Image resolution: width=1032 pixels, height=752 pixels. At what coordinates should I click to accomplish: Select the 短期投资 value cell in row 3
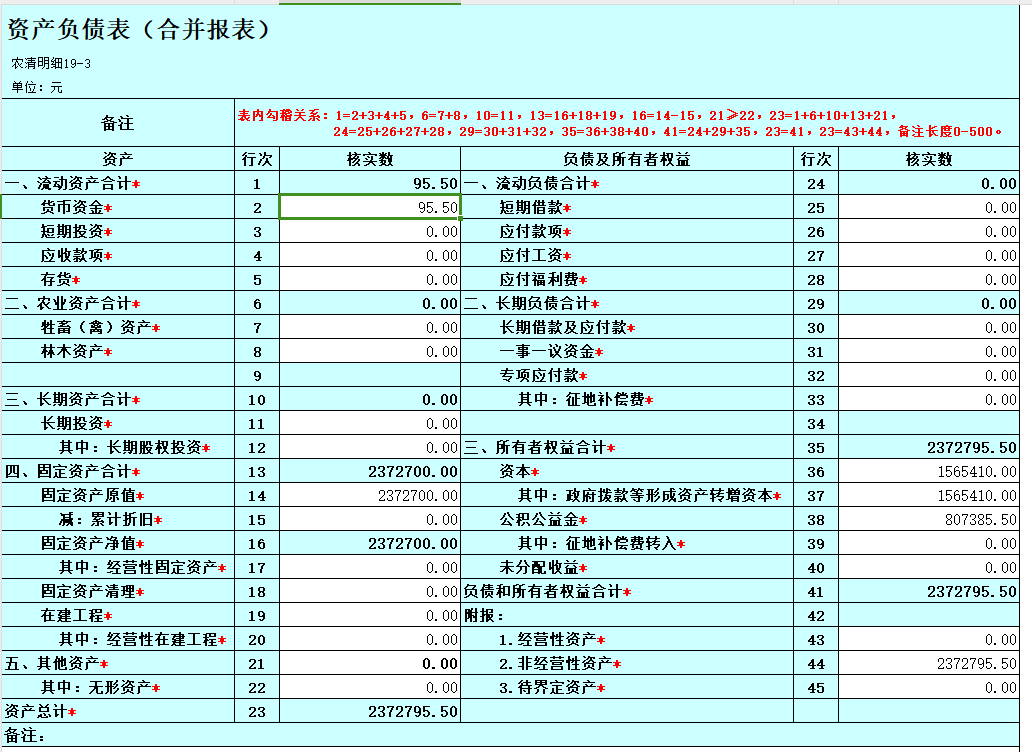point(370,232)
